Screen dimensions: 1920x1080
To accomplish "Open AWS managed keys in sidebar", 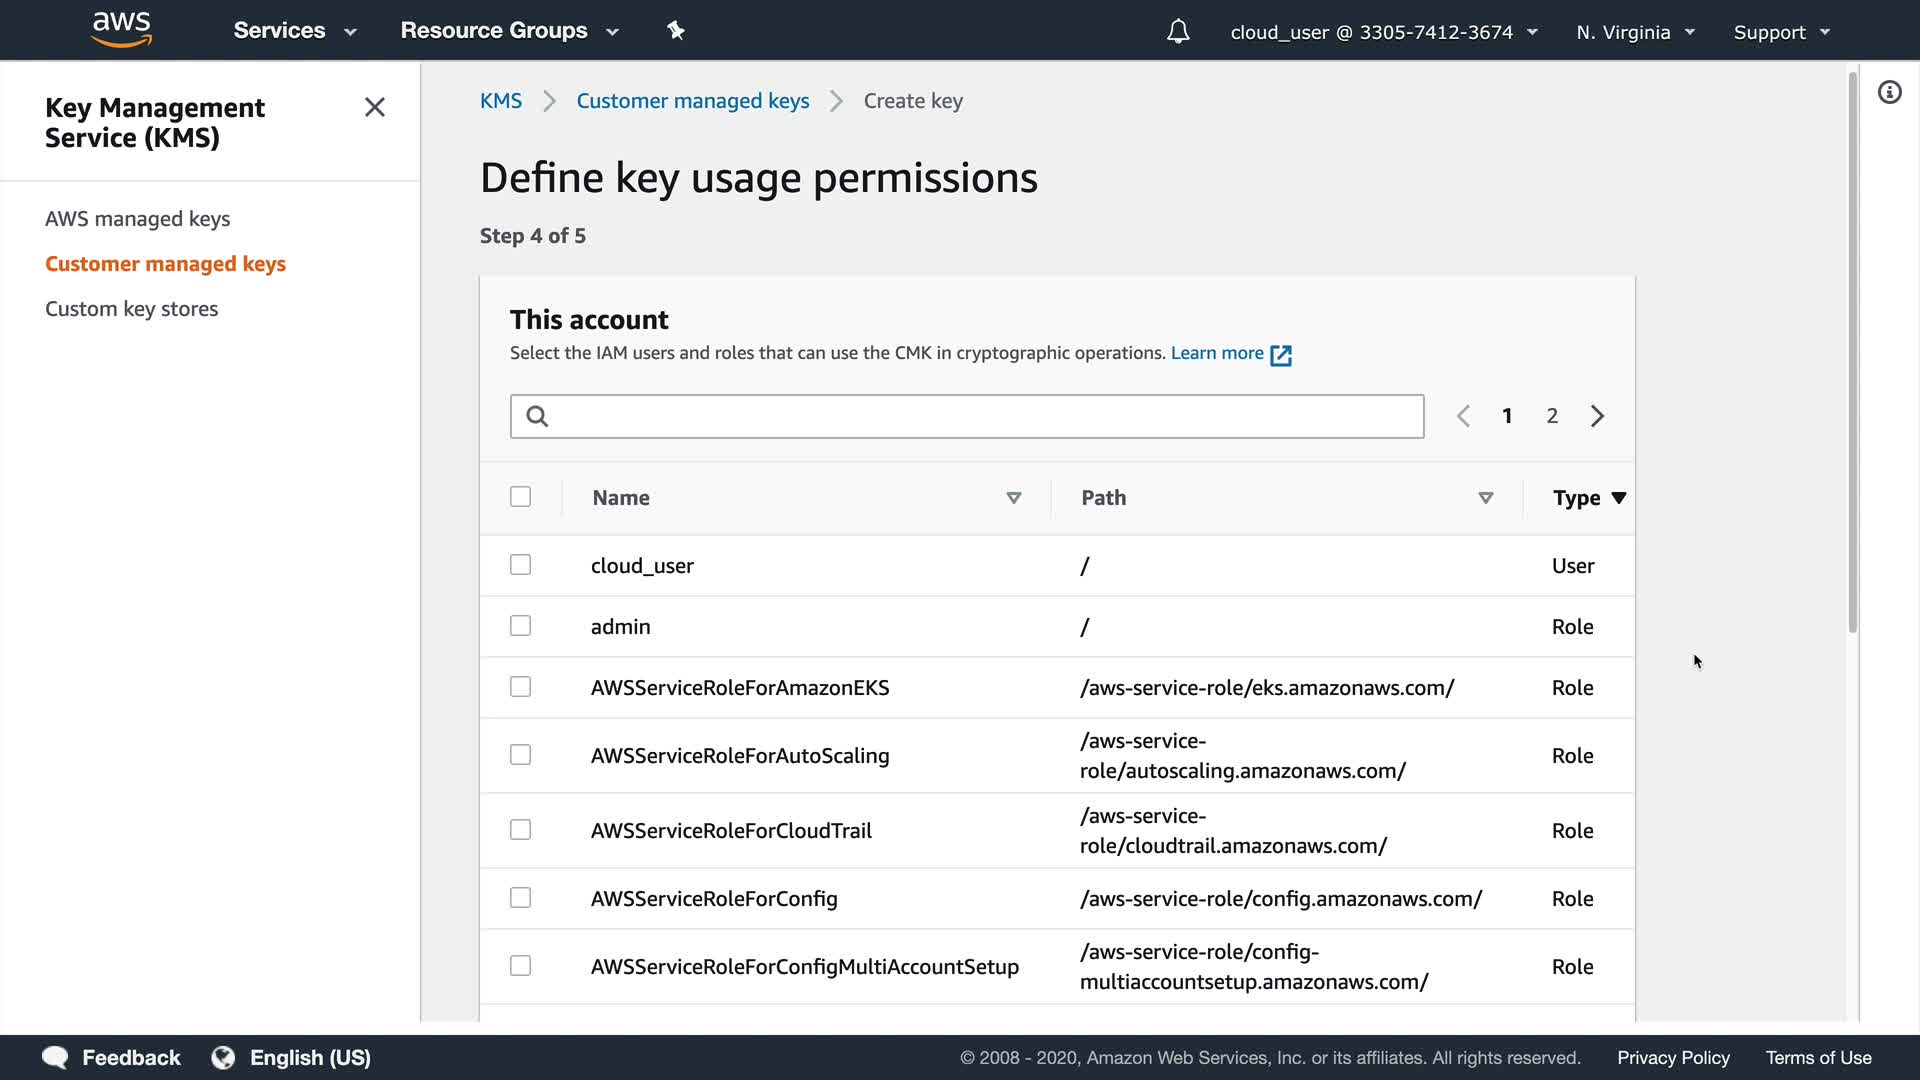I will [x=137, y=219].
